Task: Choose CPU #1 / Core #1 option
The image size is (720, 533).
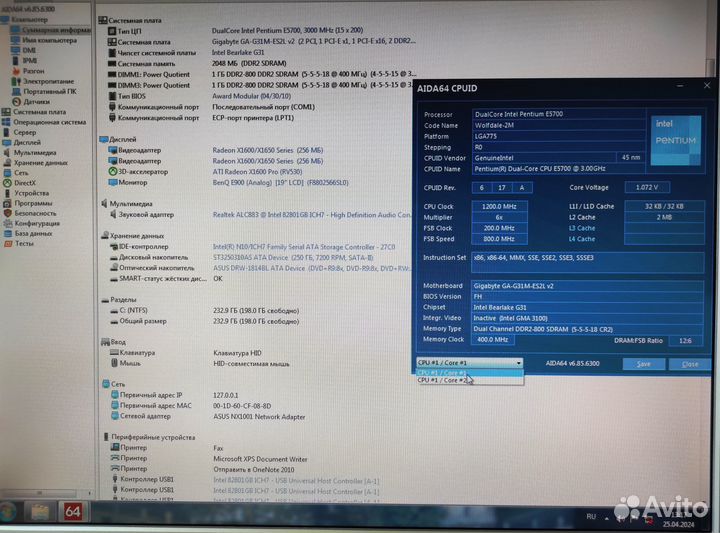Action: click(x=469, y=373)
